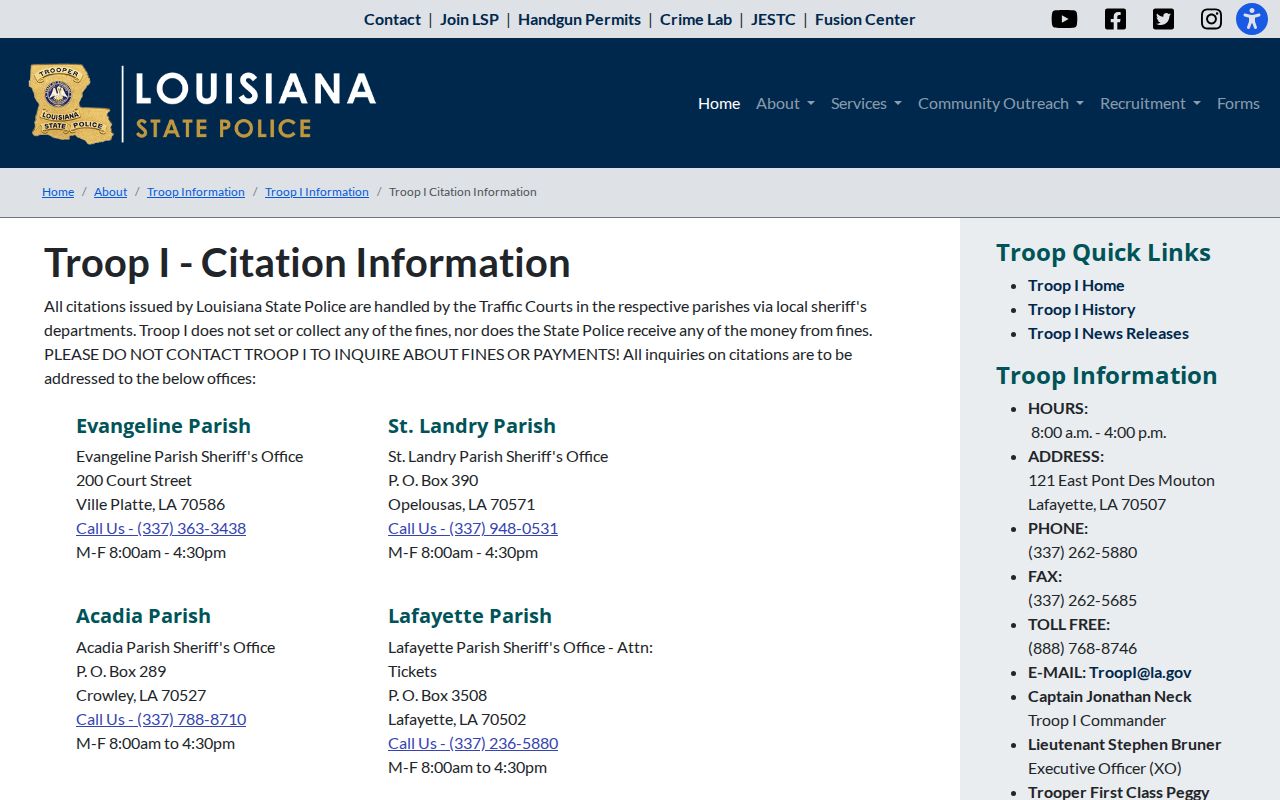This screenshot has height=800, width=1280.
Task: Expand the Services dropdown menu
Action: coord(866,103)
